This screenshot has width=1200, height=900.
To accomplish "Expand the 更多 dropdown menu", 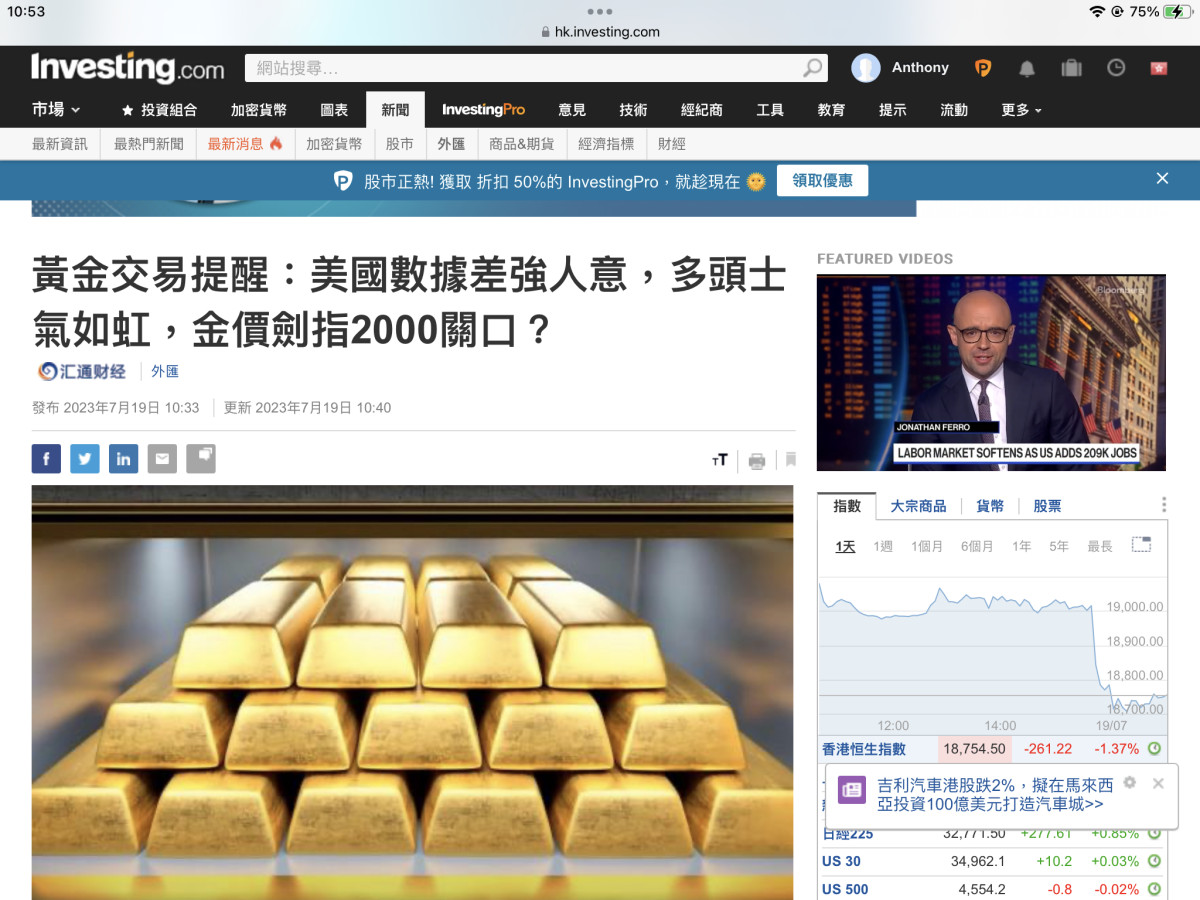I will coord(1022,110).
